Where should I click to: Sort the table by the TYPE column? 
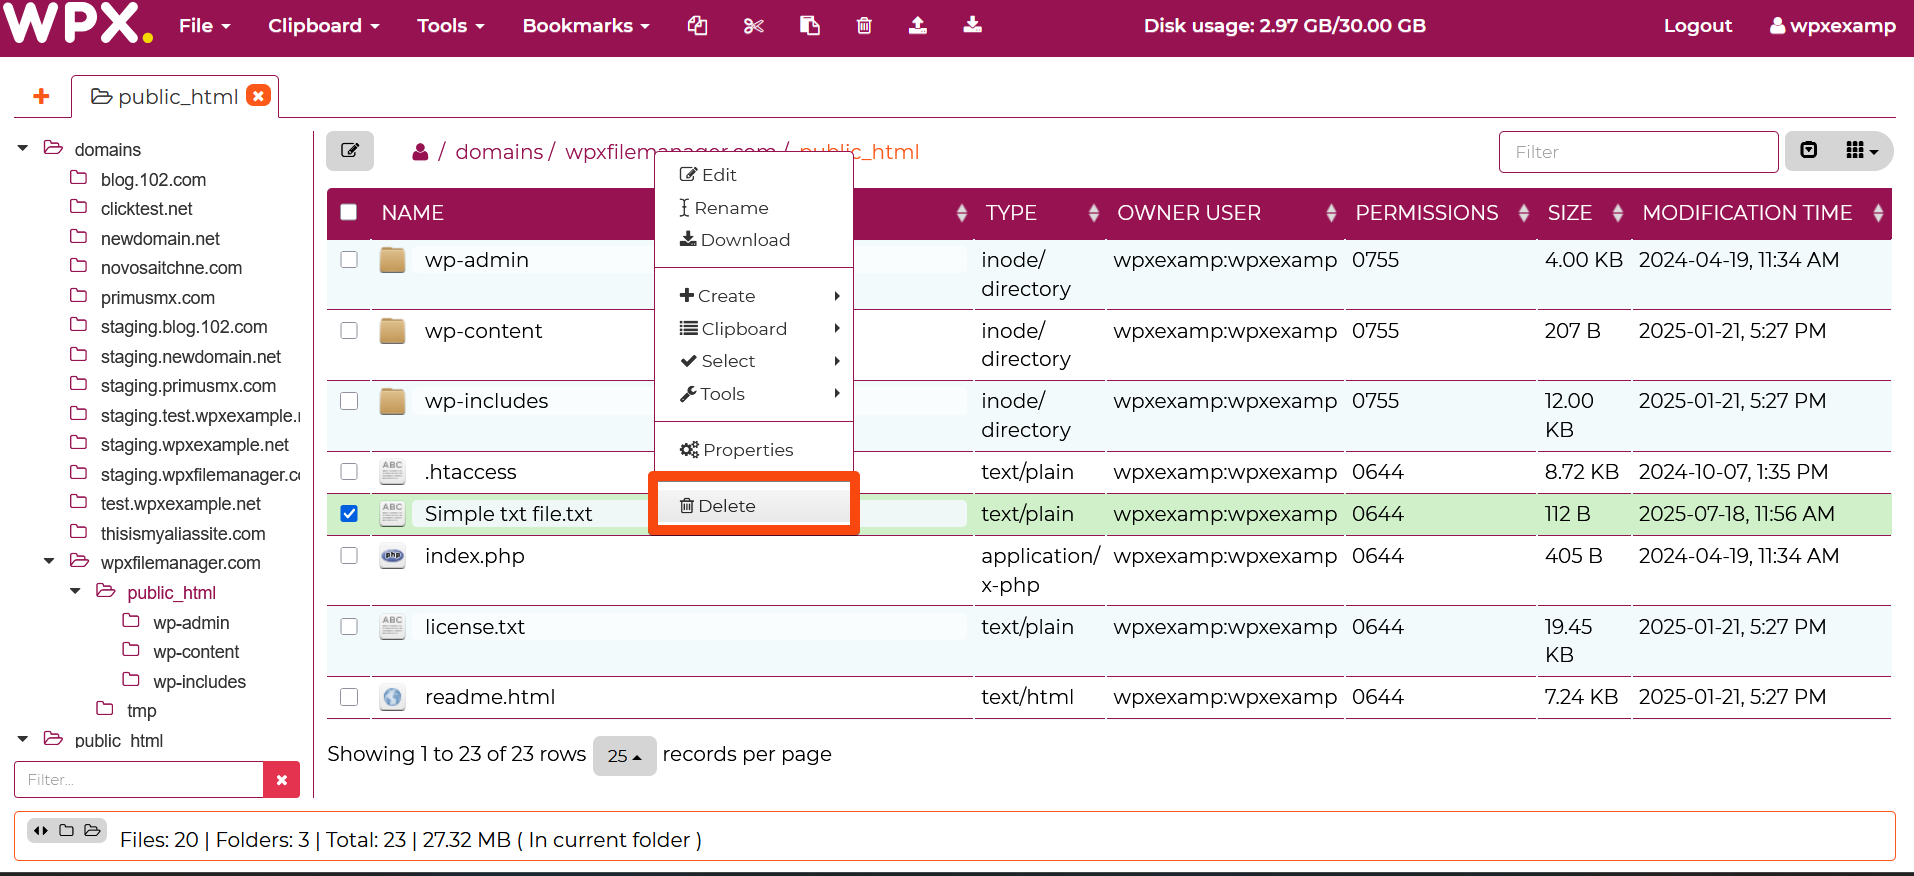point(1040,213)
